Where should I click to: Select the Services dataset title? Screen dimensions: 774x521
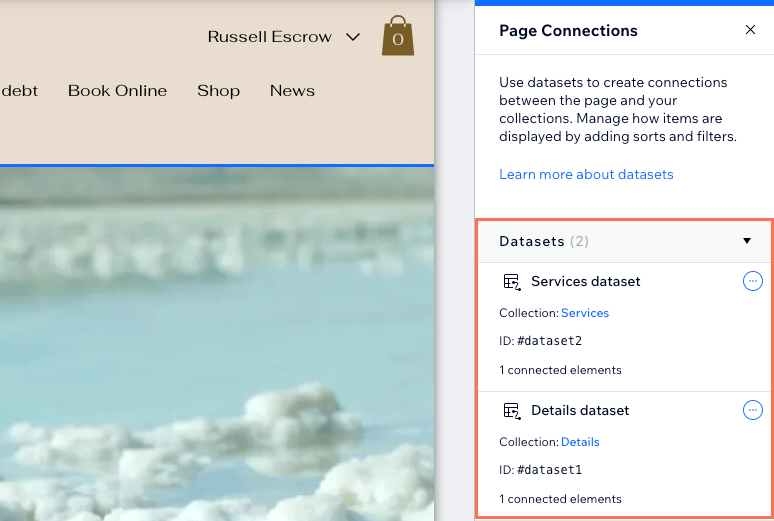585,281
